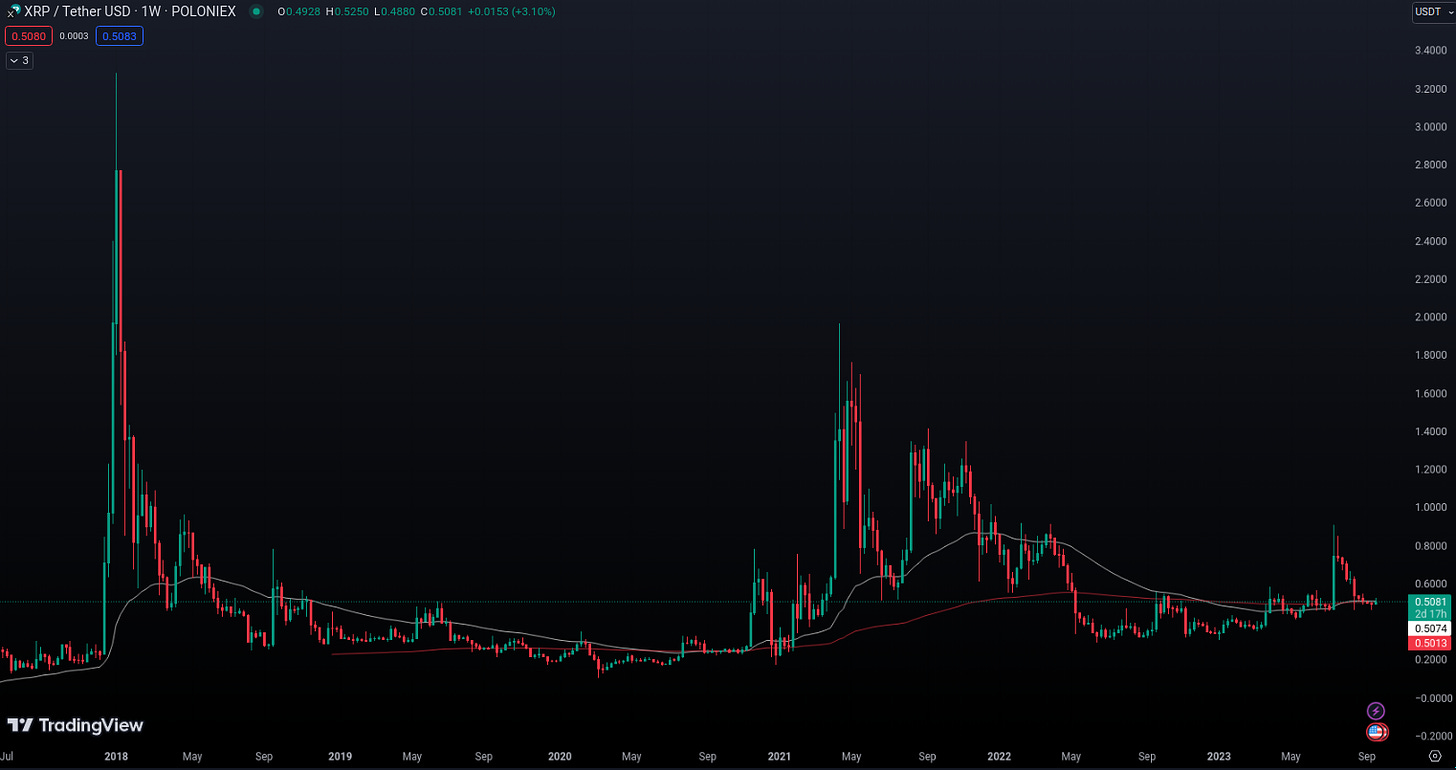Click the 3.4000 price scale label
This screenshot has height=770, width=1456.
coord(1430,50)
